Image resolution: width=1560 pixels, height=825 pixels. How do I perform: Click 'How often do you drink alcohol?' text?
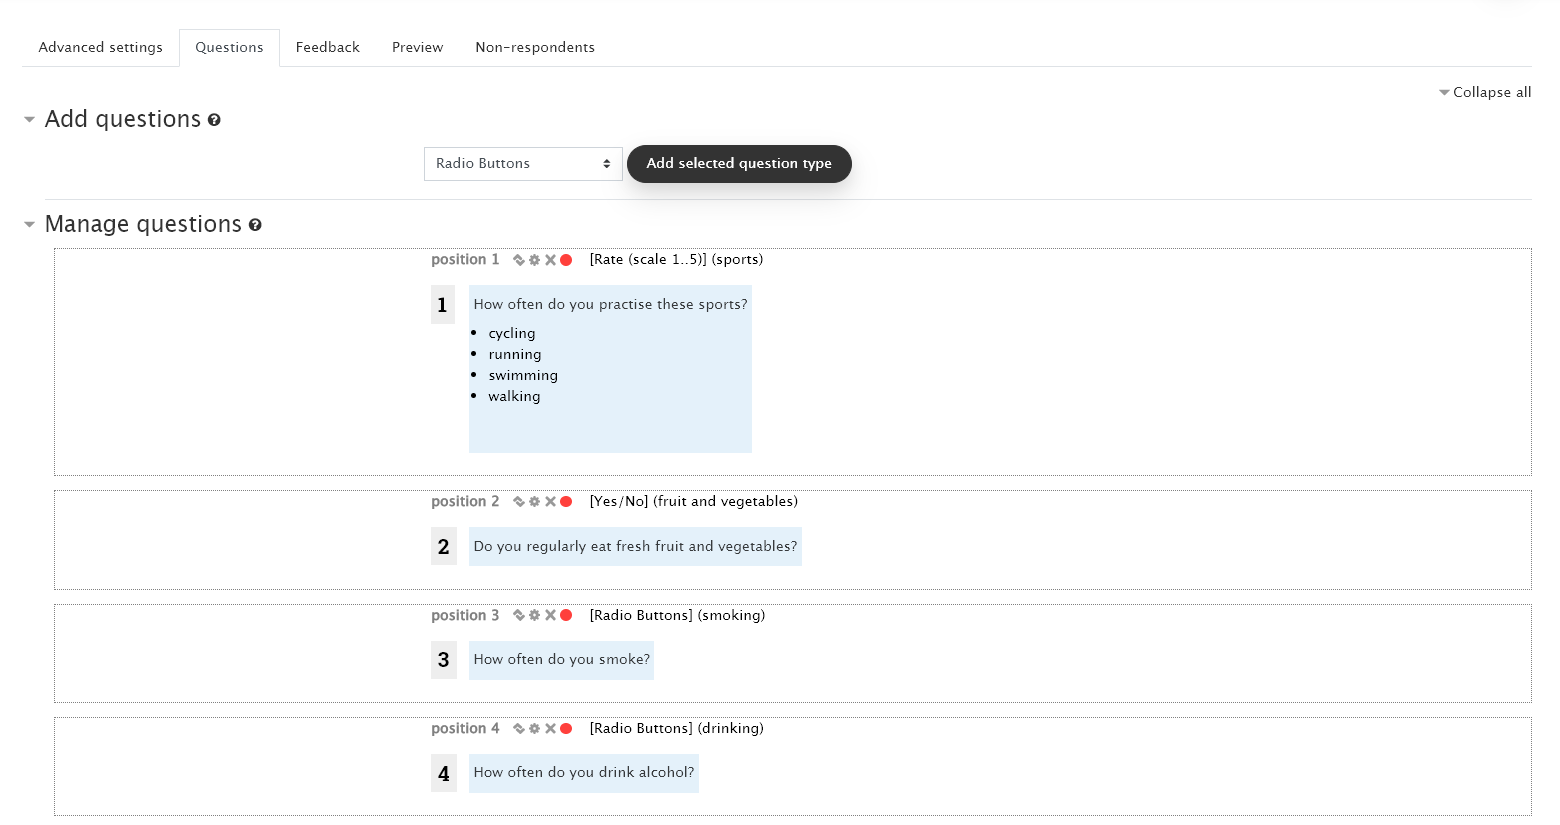[x=583, y=772]
